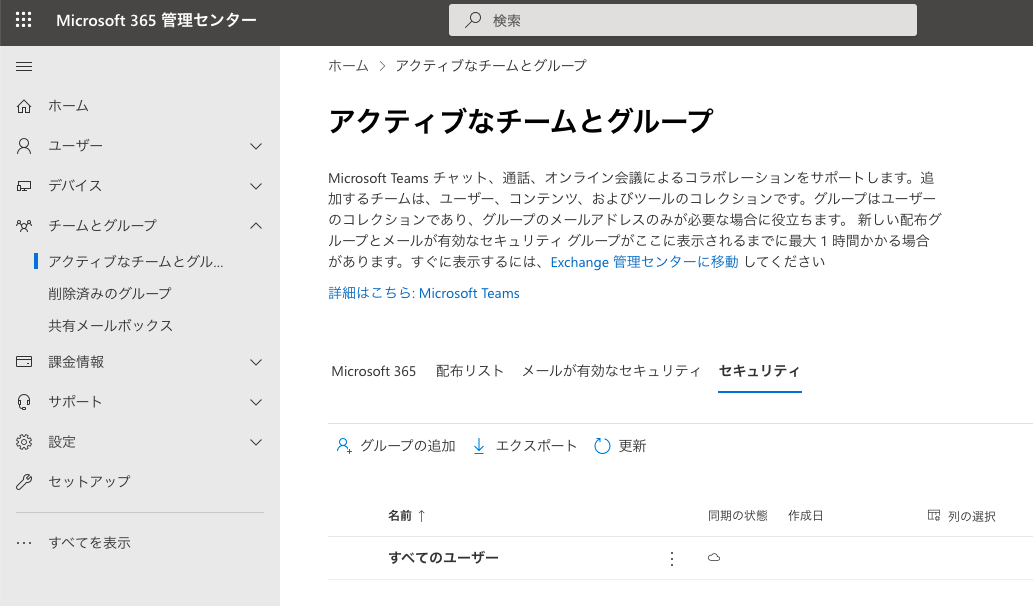Click the Support headset icon
Screen dimensions: 1033x606
(24, 402)
